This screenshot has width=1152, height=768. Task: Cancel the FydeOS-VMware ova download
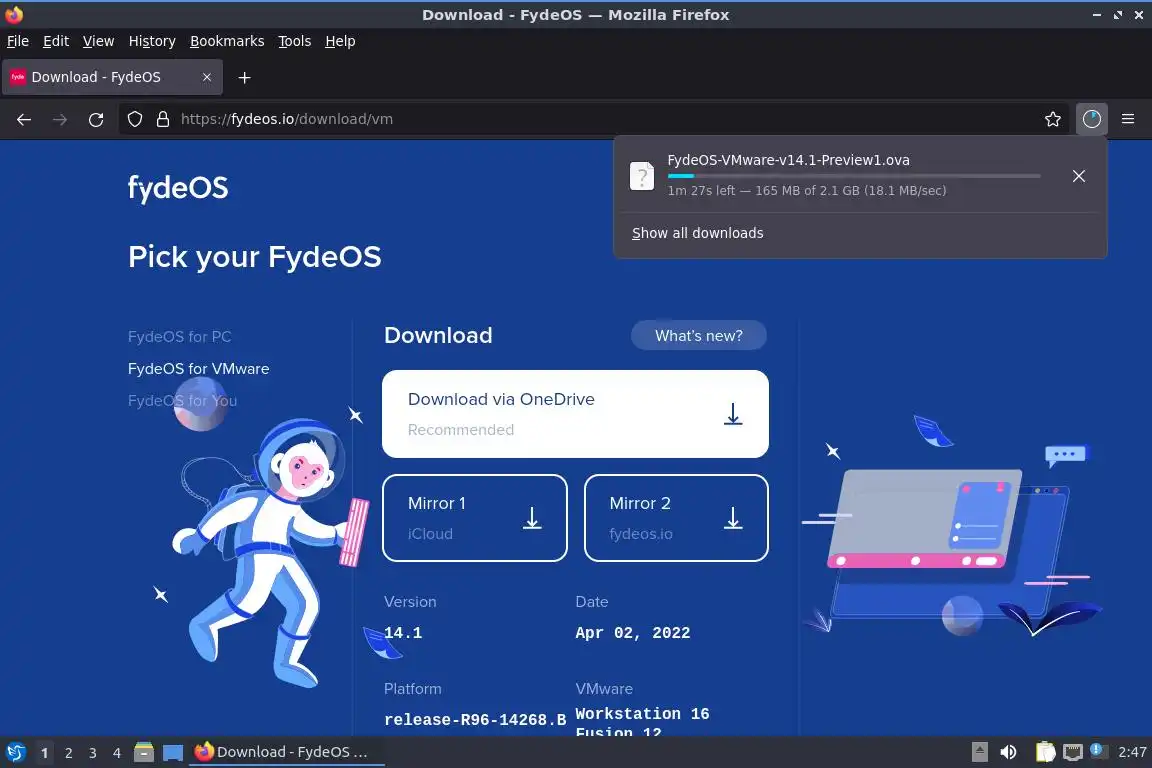point(1079,176)
